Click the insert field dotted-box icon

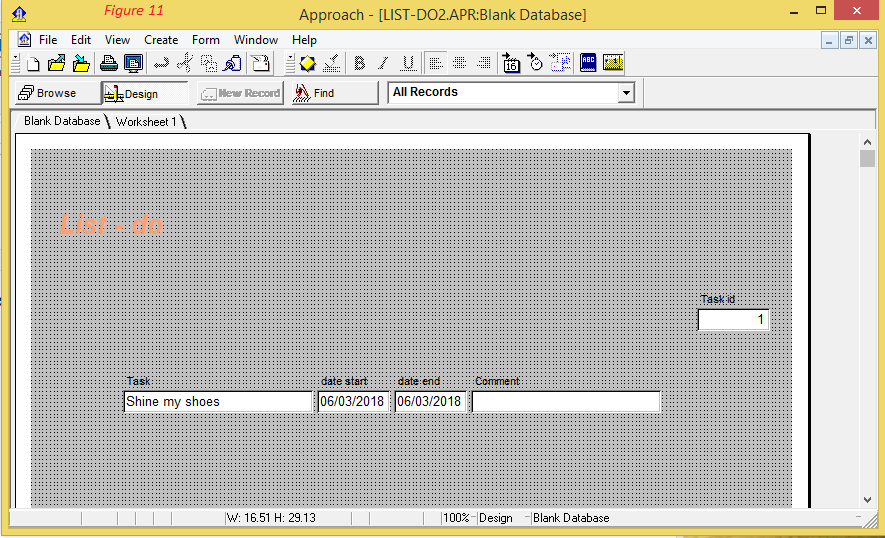tap(560, 63)
